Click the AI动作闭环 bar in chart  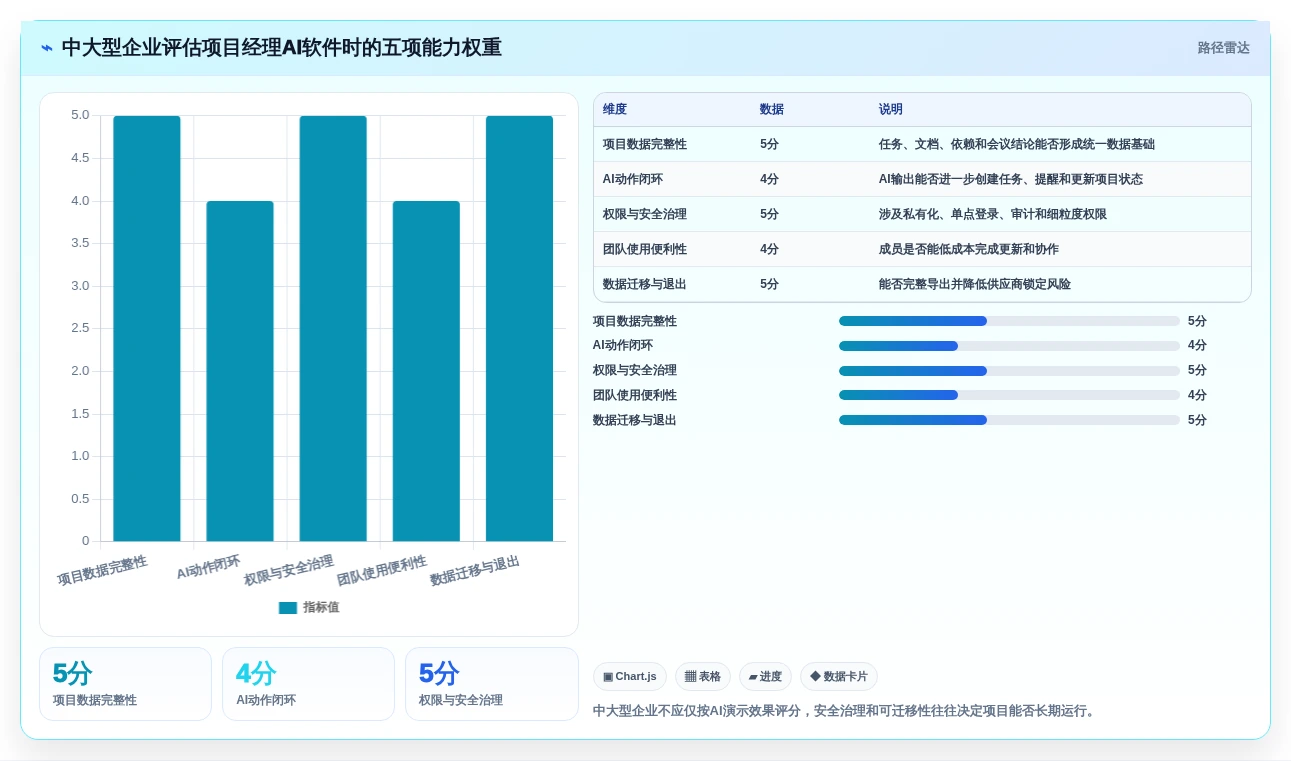coord(240,371)
